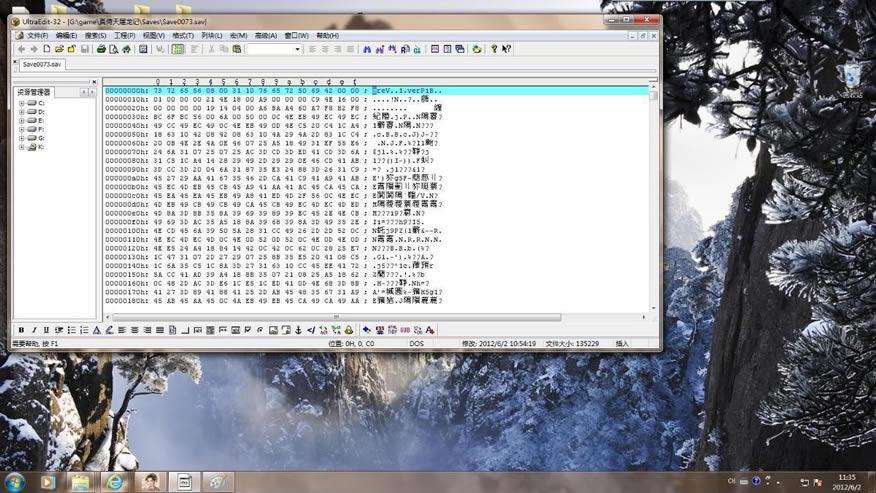Open the 编辑(E) menu

click(x=66, y=35)
